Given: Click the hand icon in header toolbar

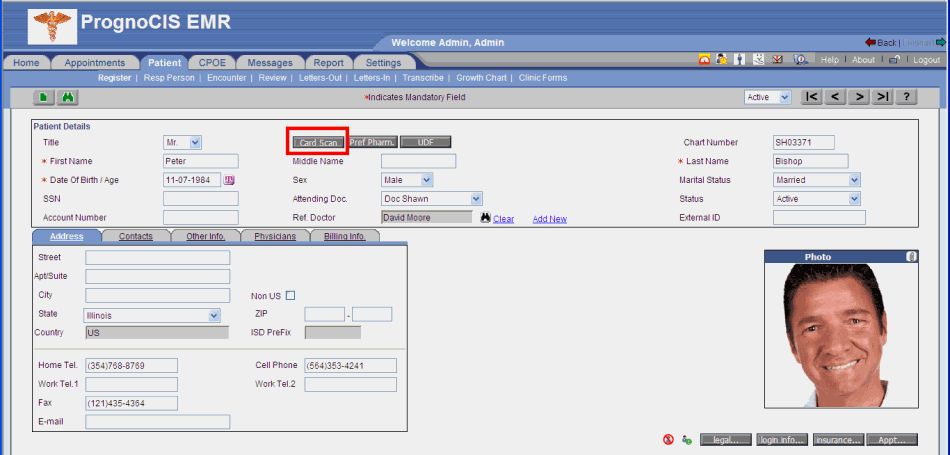Looking at the screenshot, I should coord(759,59).
